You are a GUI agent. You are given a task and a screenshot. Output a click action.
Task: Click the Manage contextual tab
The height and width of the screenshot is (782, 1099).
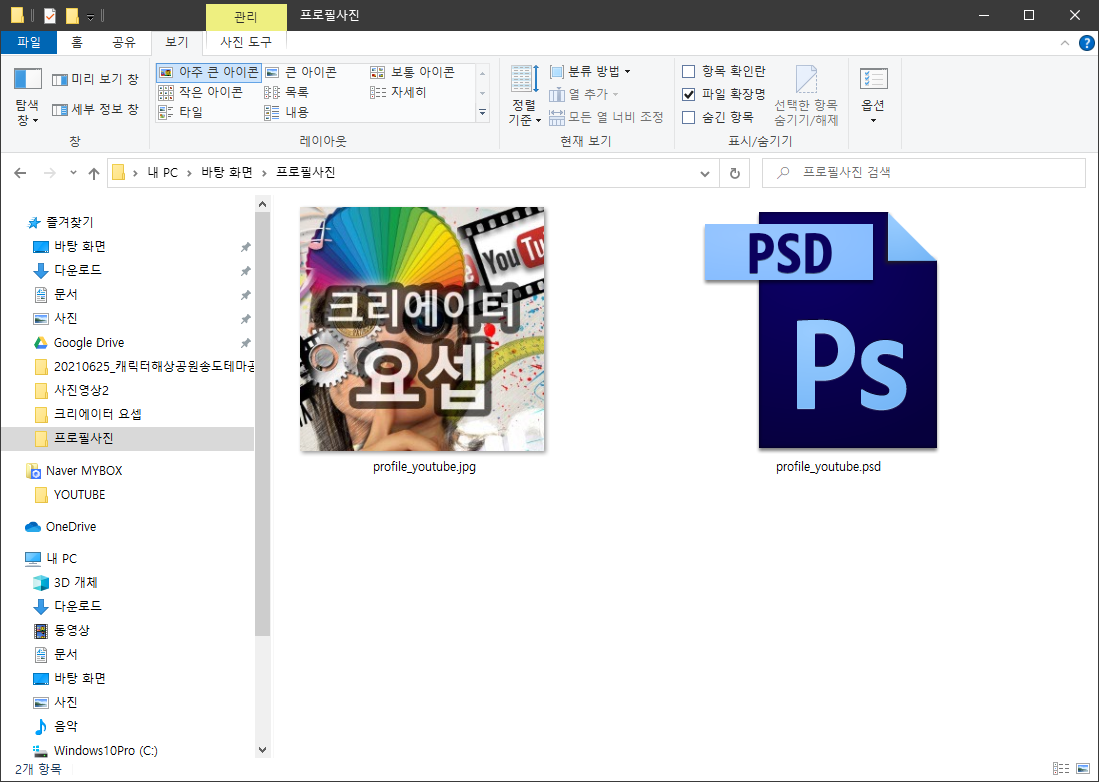pyautogui.click(x=246, y=17)
